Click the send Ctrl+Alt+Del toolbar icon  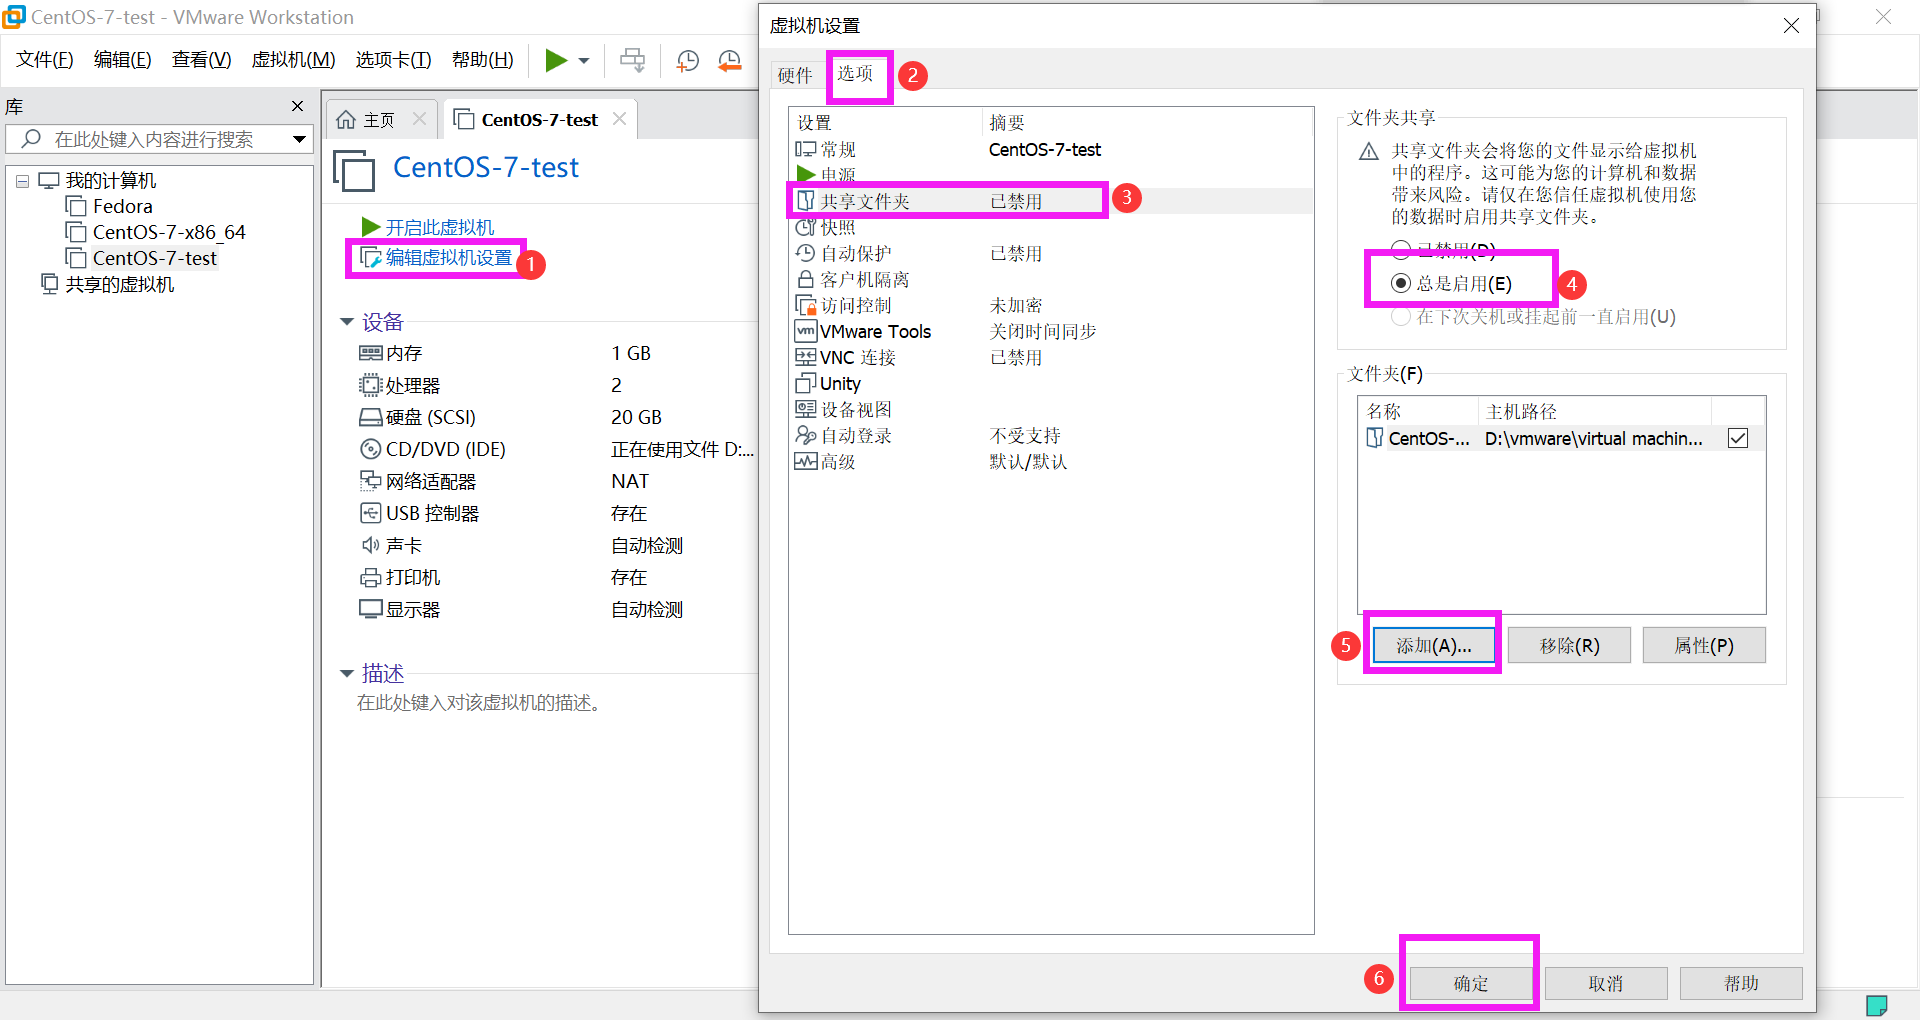pos(632,60)
